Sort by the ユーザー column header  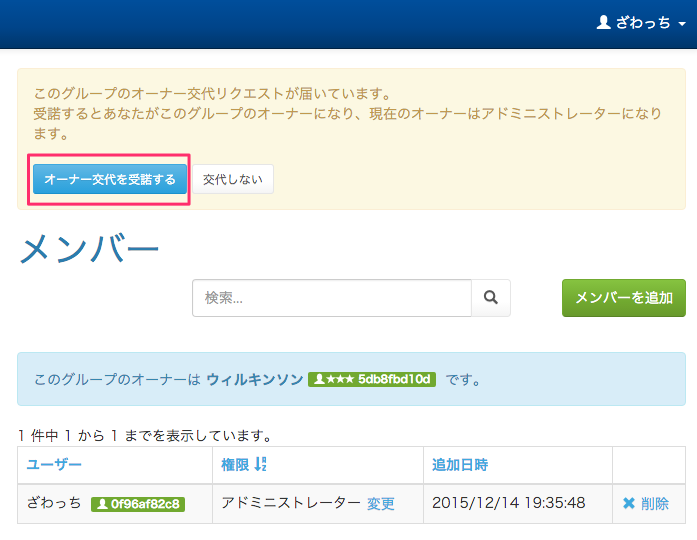coord(54,465)
